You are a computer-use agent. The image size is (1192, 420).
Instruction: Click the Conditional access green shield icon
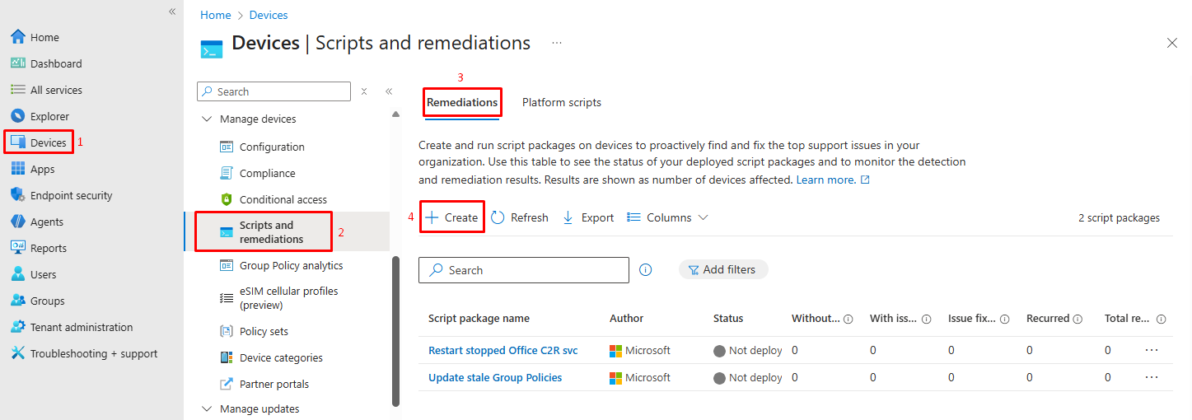226,199
